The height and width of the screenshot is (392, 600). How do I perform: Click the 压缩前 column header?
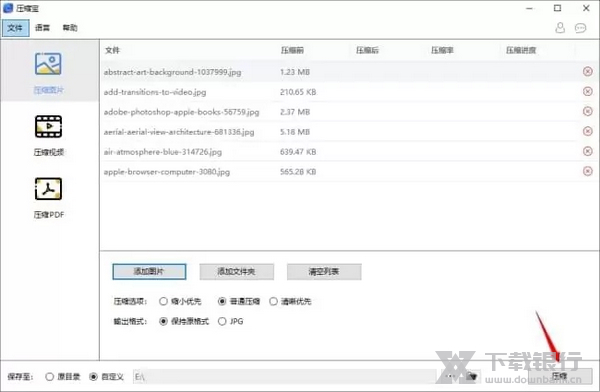coord(292,50)
